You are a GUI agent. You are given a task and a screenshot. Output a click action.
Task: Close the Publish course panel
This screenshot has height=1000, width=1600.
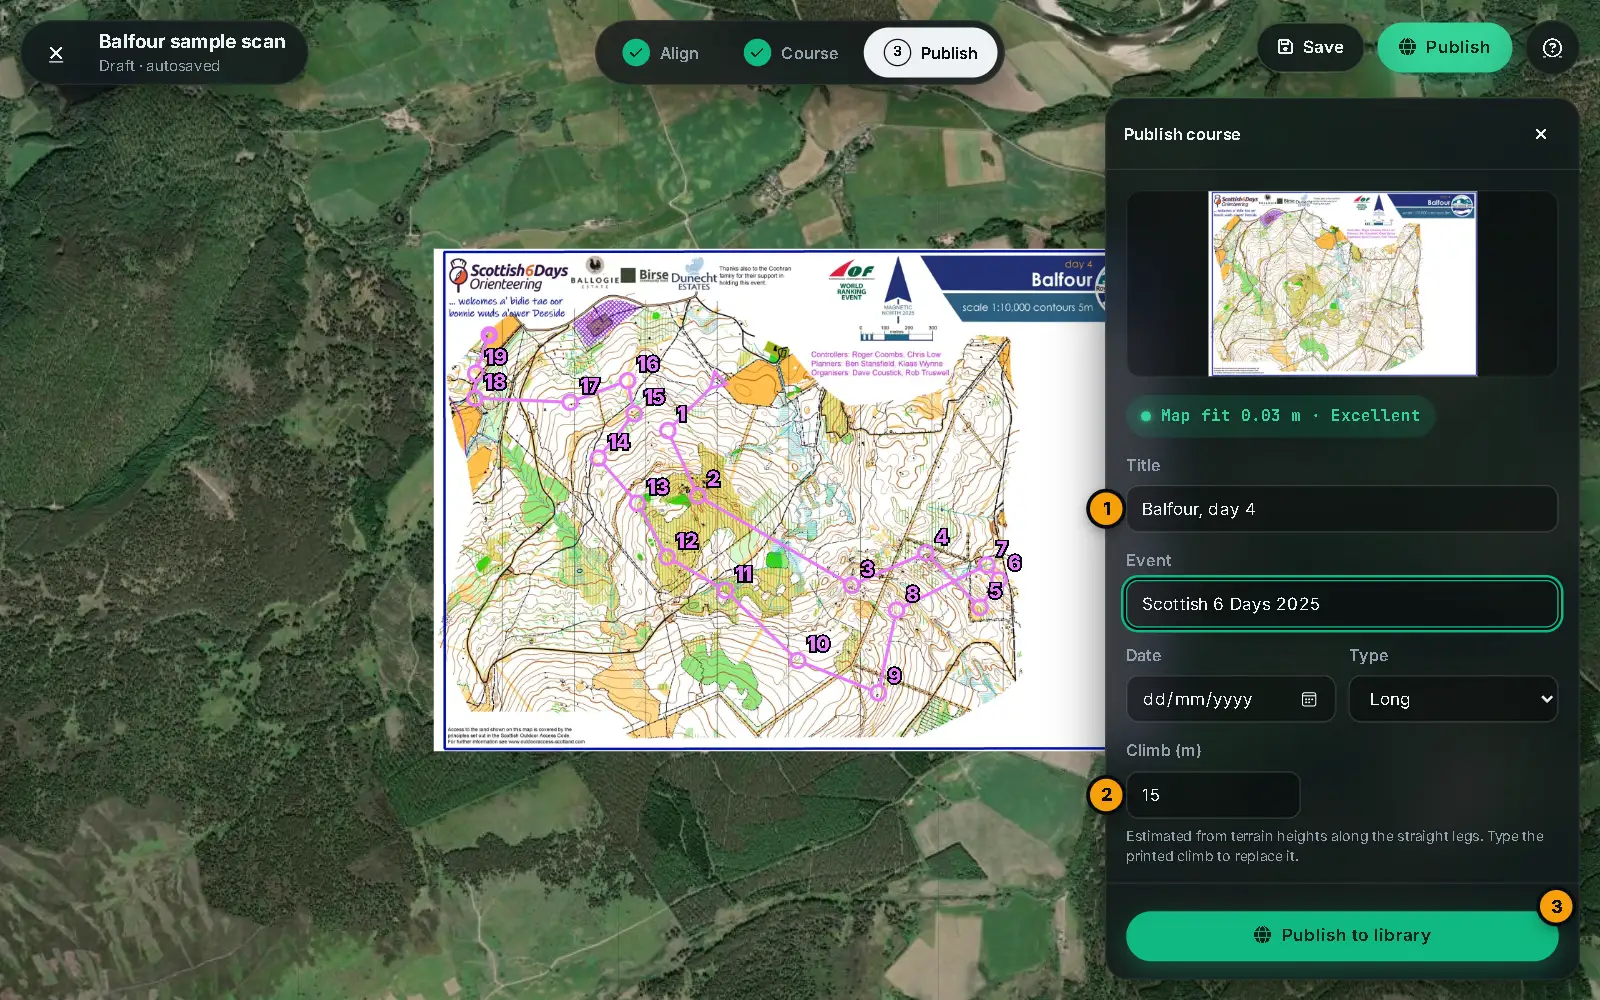click(x=1540, y=134)
